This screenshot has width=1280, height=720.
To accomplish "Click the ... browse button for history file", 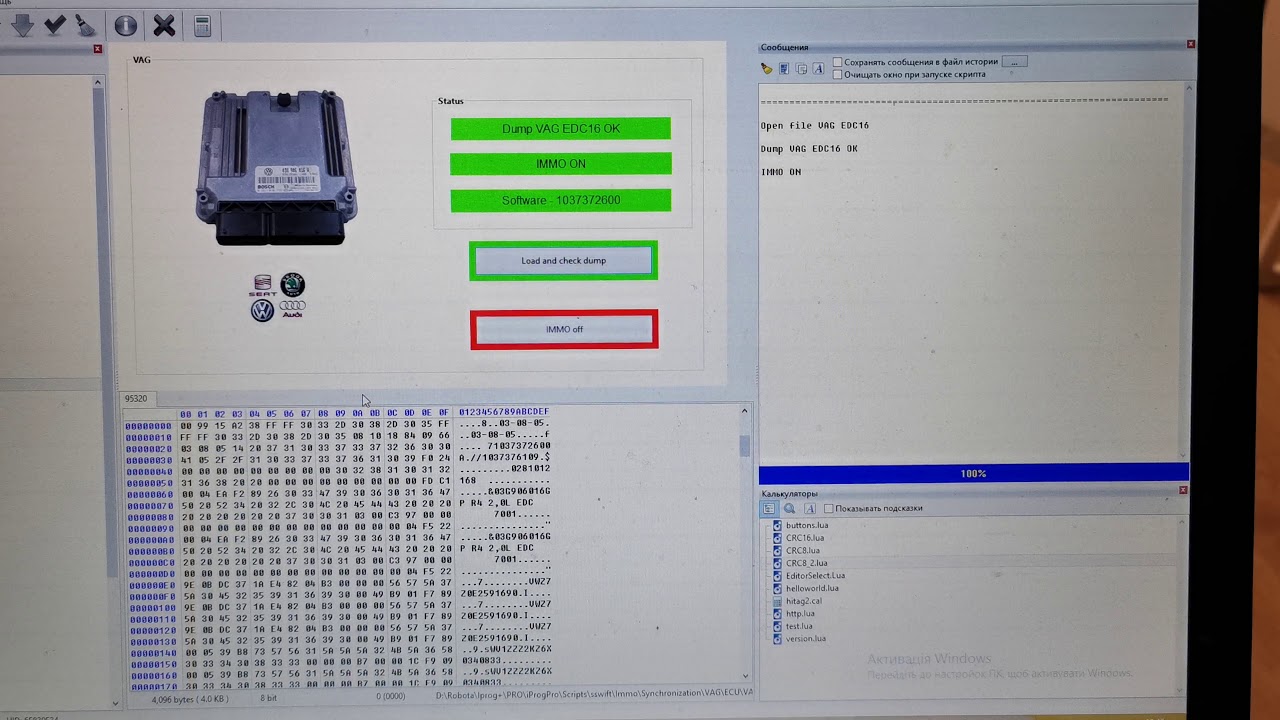I will (x=1014, y=62).
